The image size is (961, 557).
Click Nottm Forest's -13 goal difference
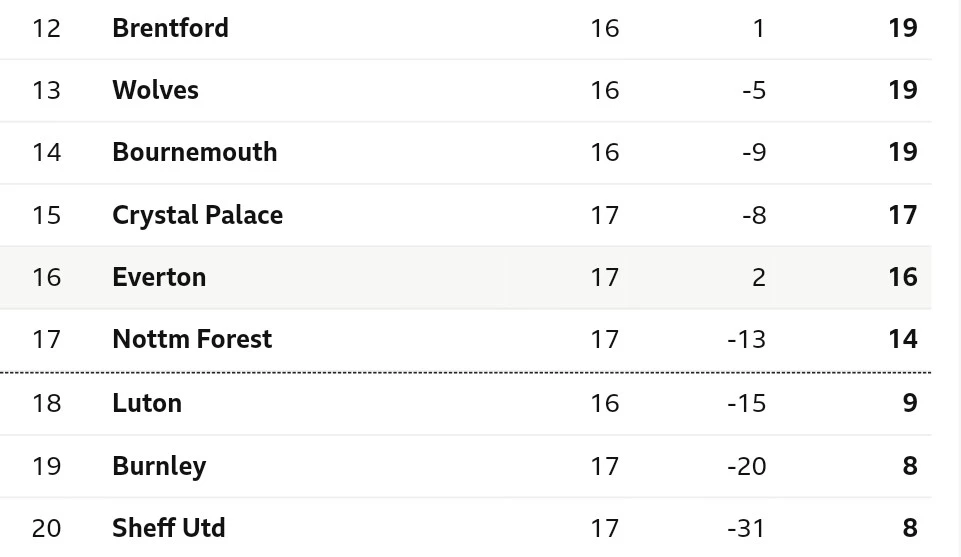746,339
